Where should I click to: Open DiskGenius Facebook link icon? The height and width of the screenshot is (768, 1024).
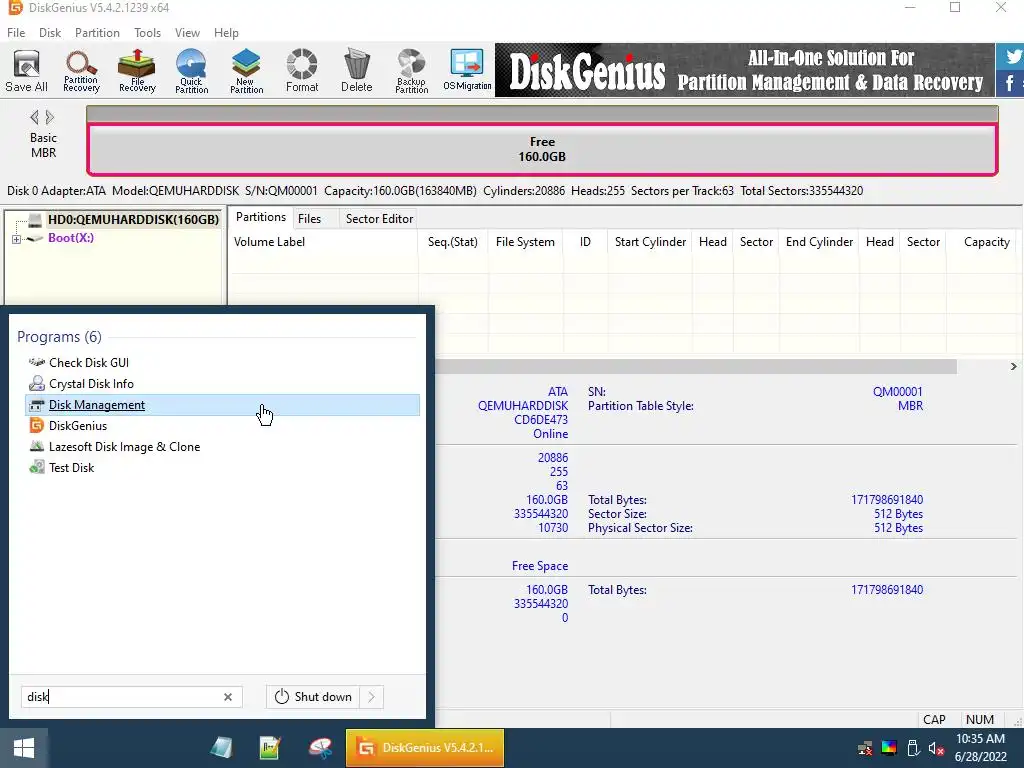[x=1010, y=83]
